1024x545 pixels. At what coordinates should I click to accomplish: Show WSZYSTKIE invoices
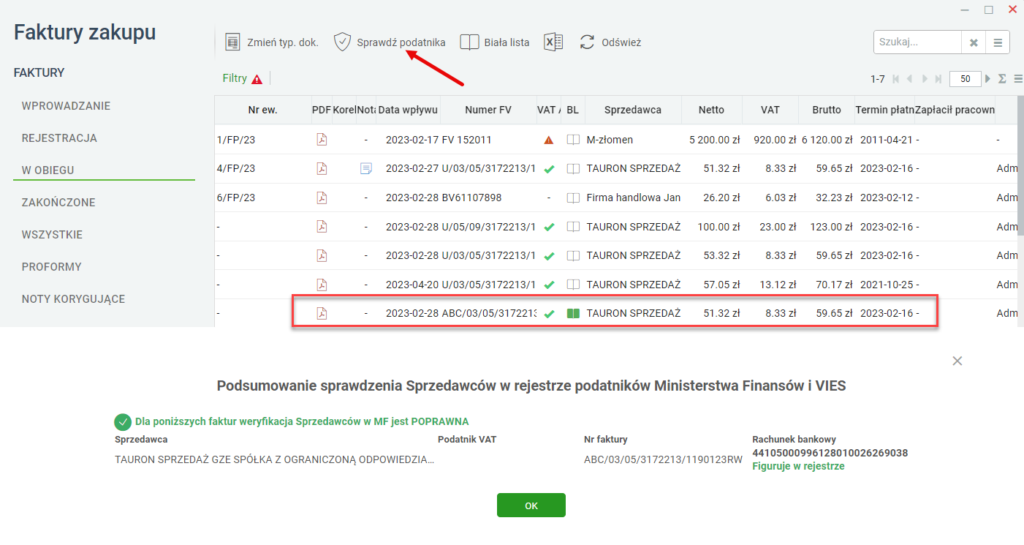tap(52, 234)
